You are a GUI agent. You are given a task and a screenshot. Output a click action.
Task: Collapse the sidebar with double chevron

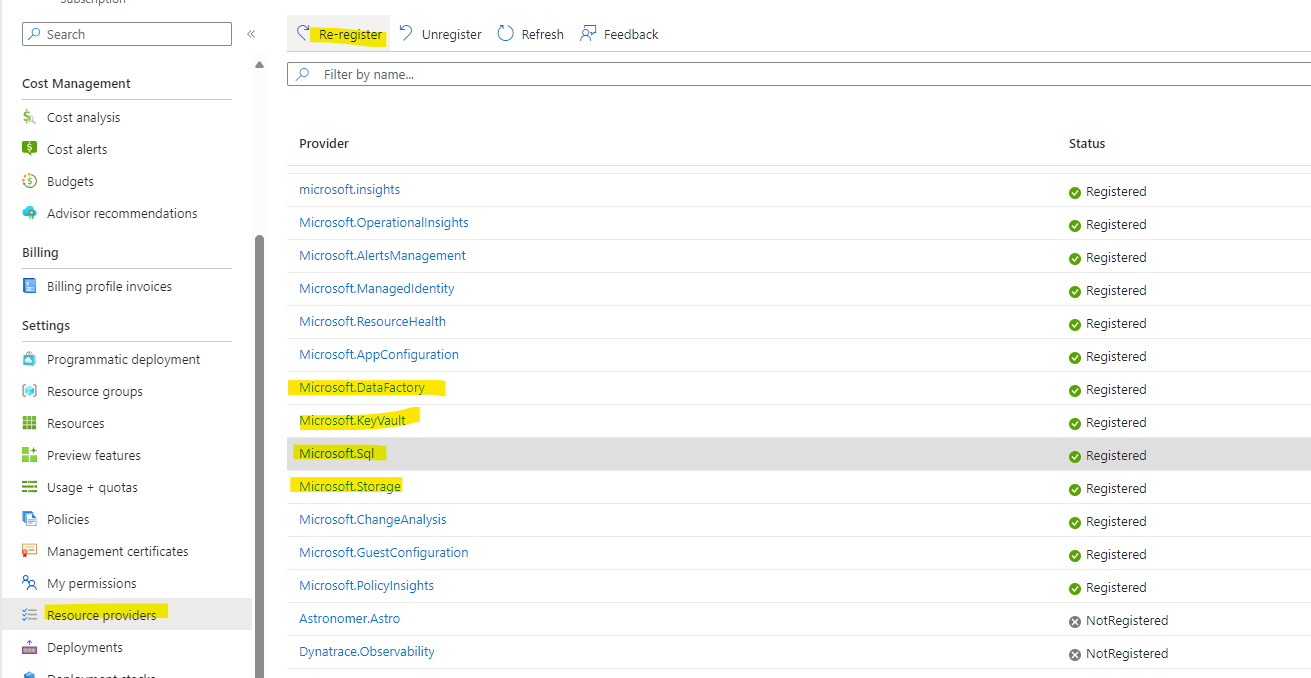tap(251, 34)
